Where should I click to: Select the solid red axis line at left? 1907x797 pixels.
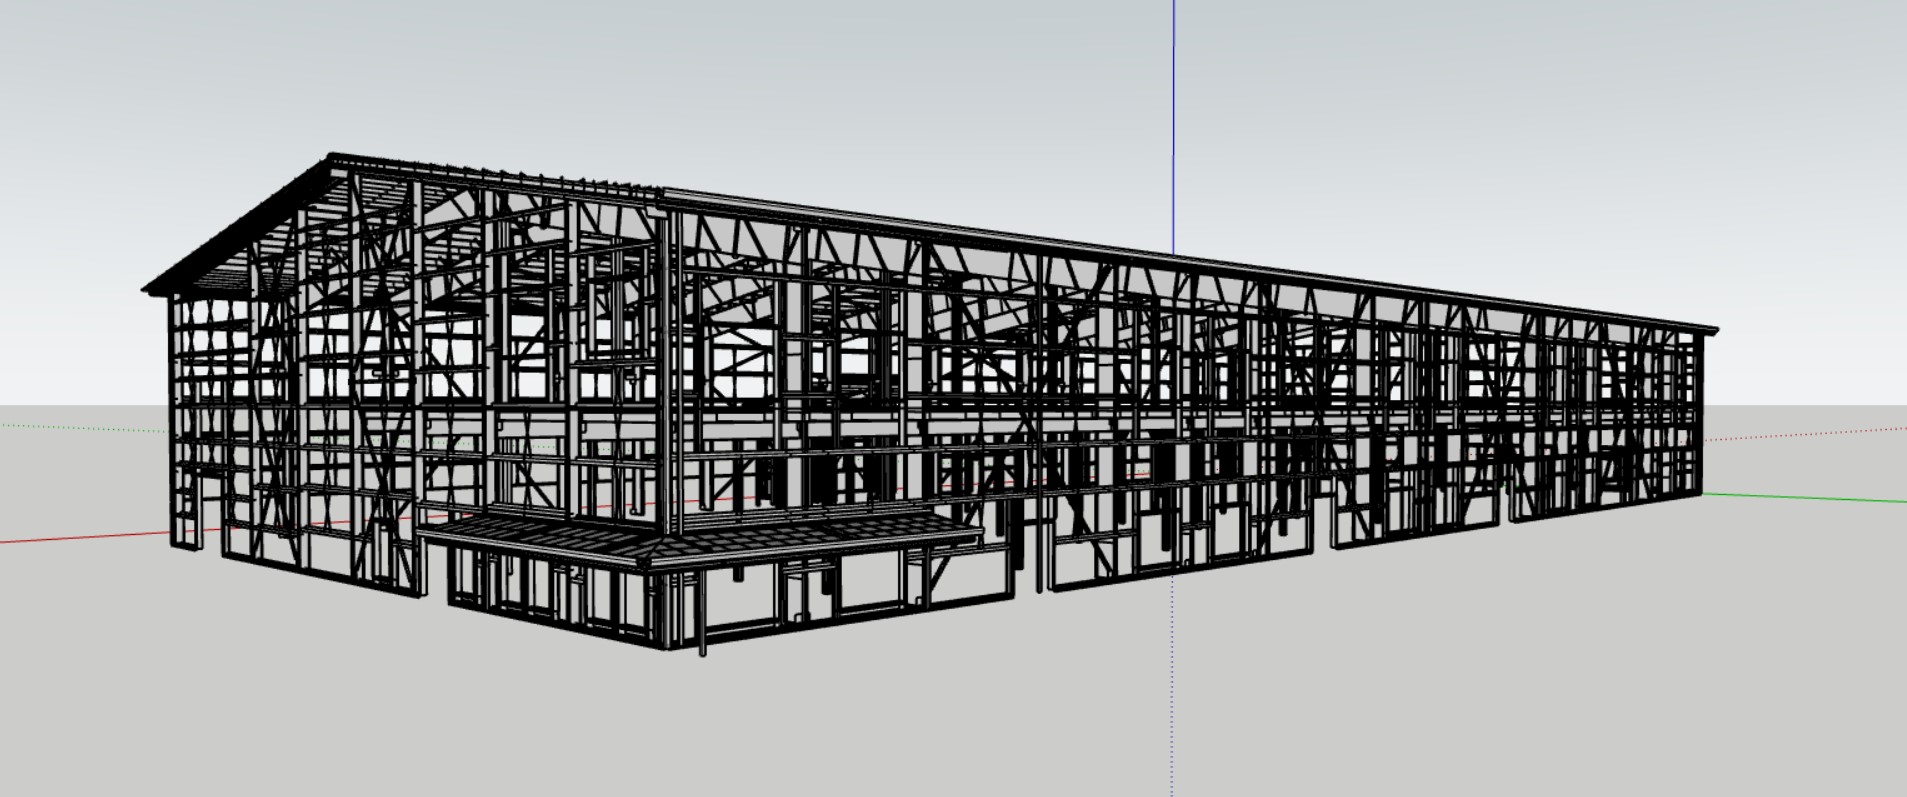tap(80, 538)
